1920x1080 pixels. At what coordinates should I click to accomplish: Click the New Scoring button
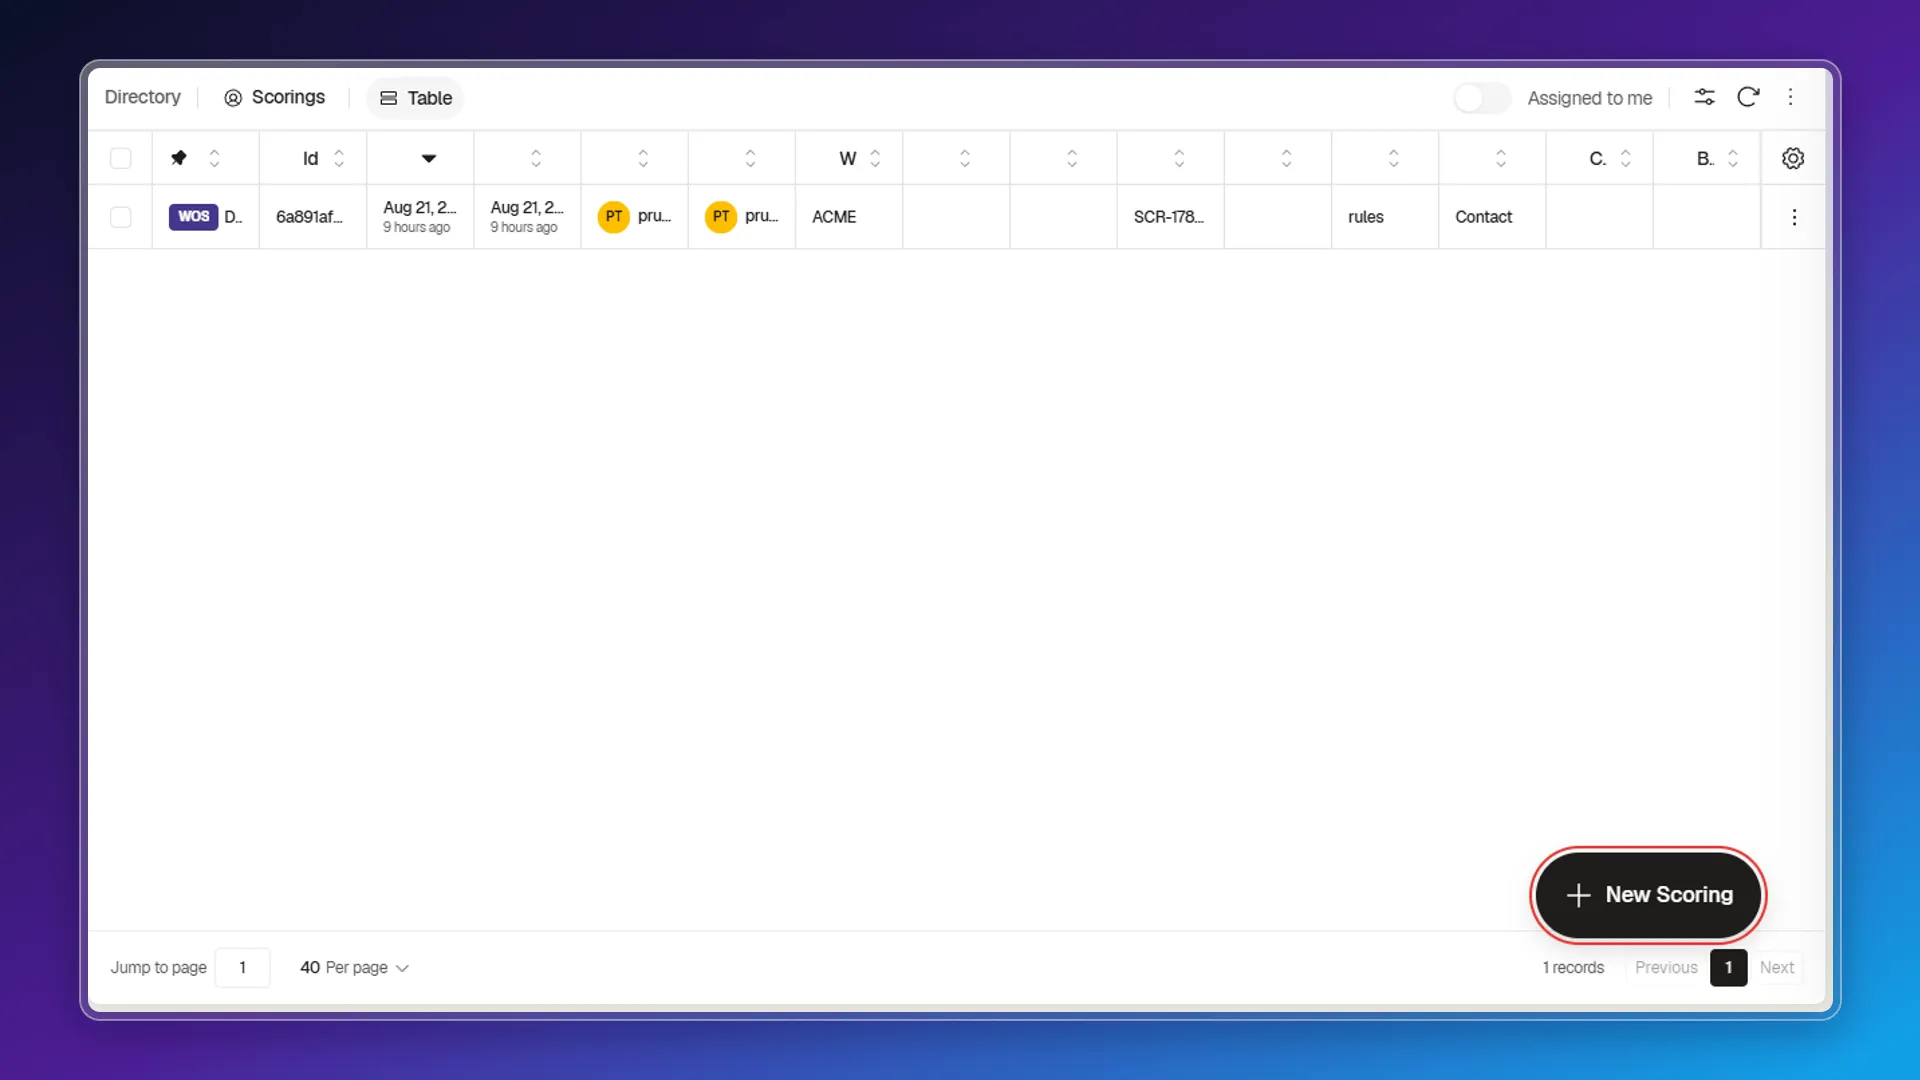[x=1648, y=895]
